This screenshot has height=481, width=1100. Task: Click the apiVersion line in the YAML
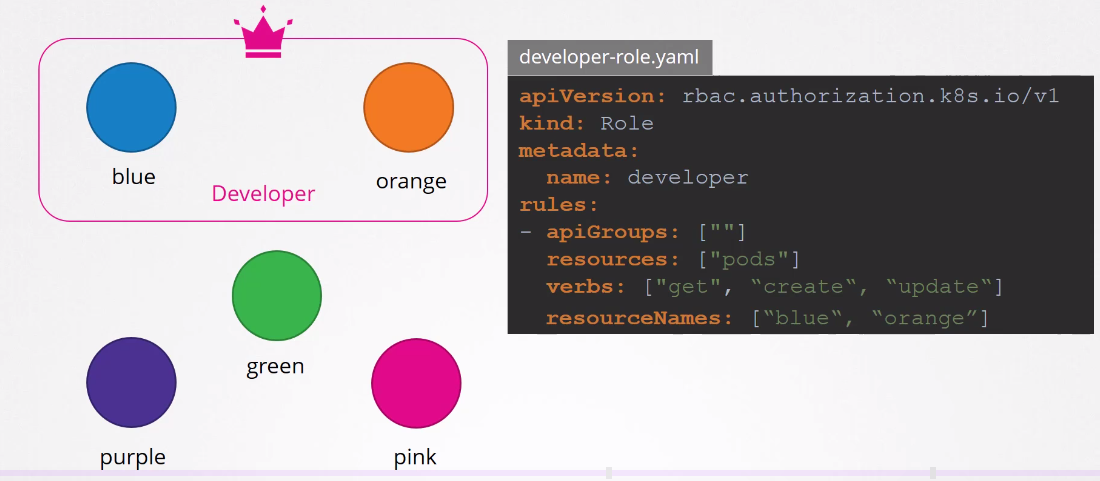pyautogui.click(x=788, y=96)
